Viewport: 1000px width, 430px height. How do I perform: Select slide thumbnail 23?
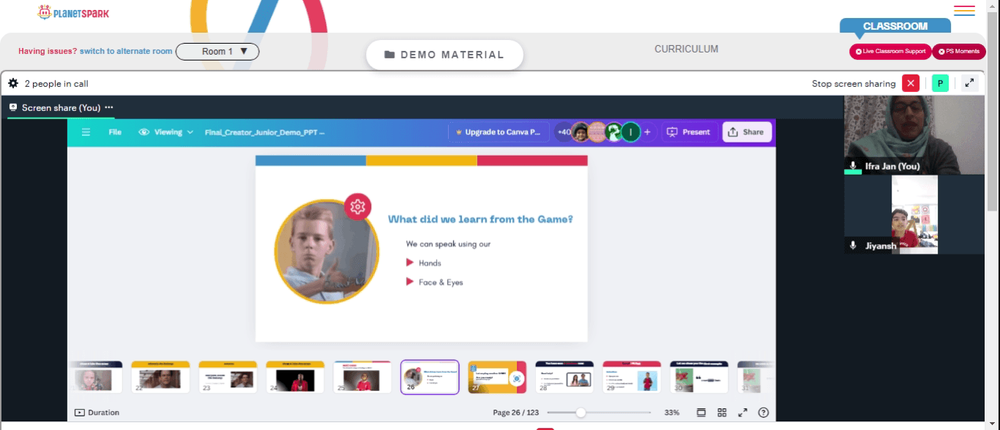pos(228,377)
